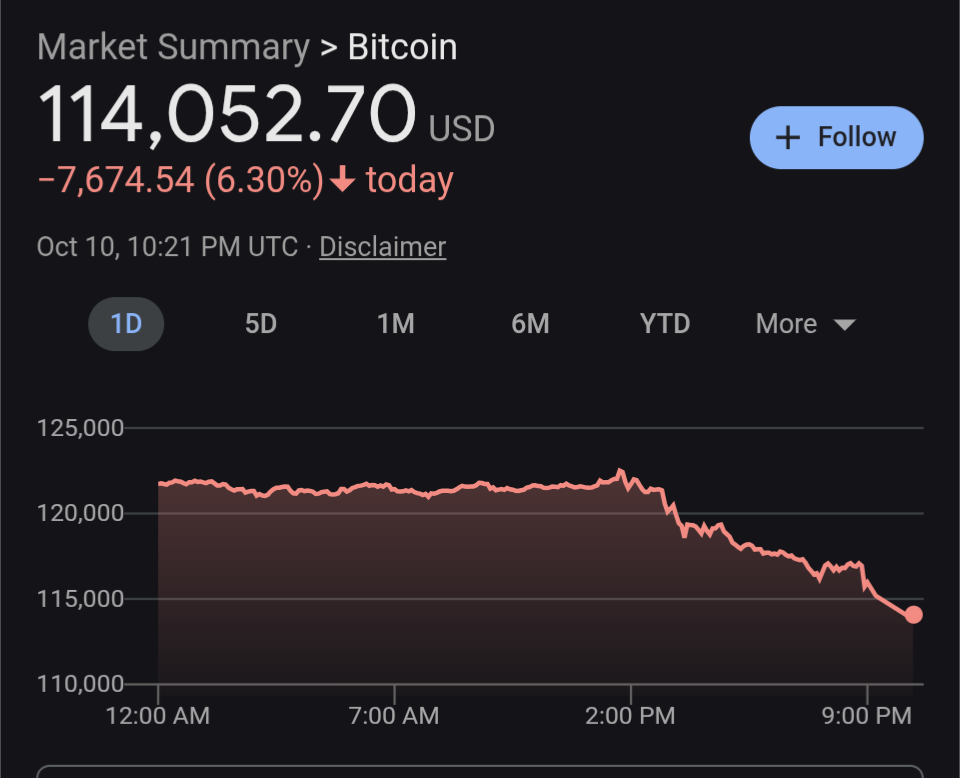The height and width of the screenshot is (778, 960).
Task: Click the Bitcoin breadcrumb title
Action: (402, 47)
